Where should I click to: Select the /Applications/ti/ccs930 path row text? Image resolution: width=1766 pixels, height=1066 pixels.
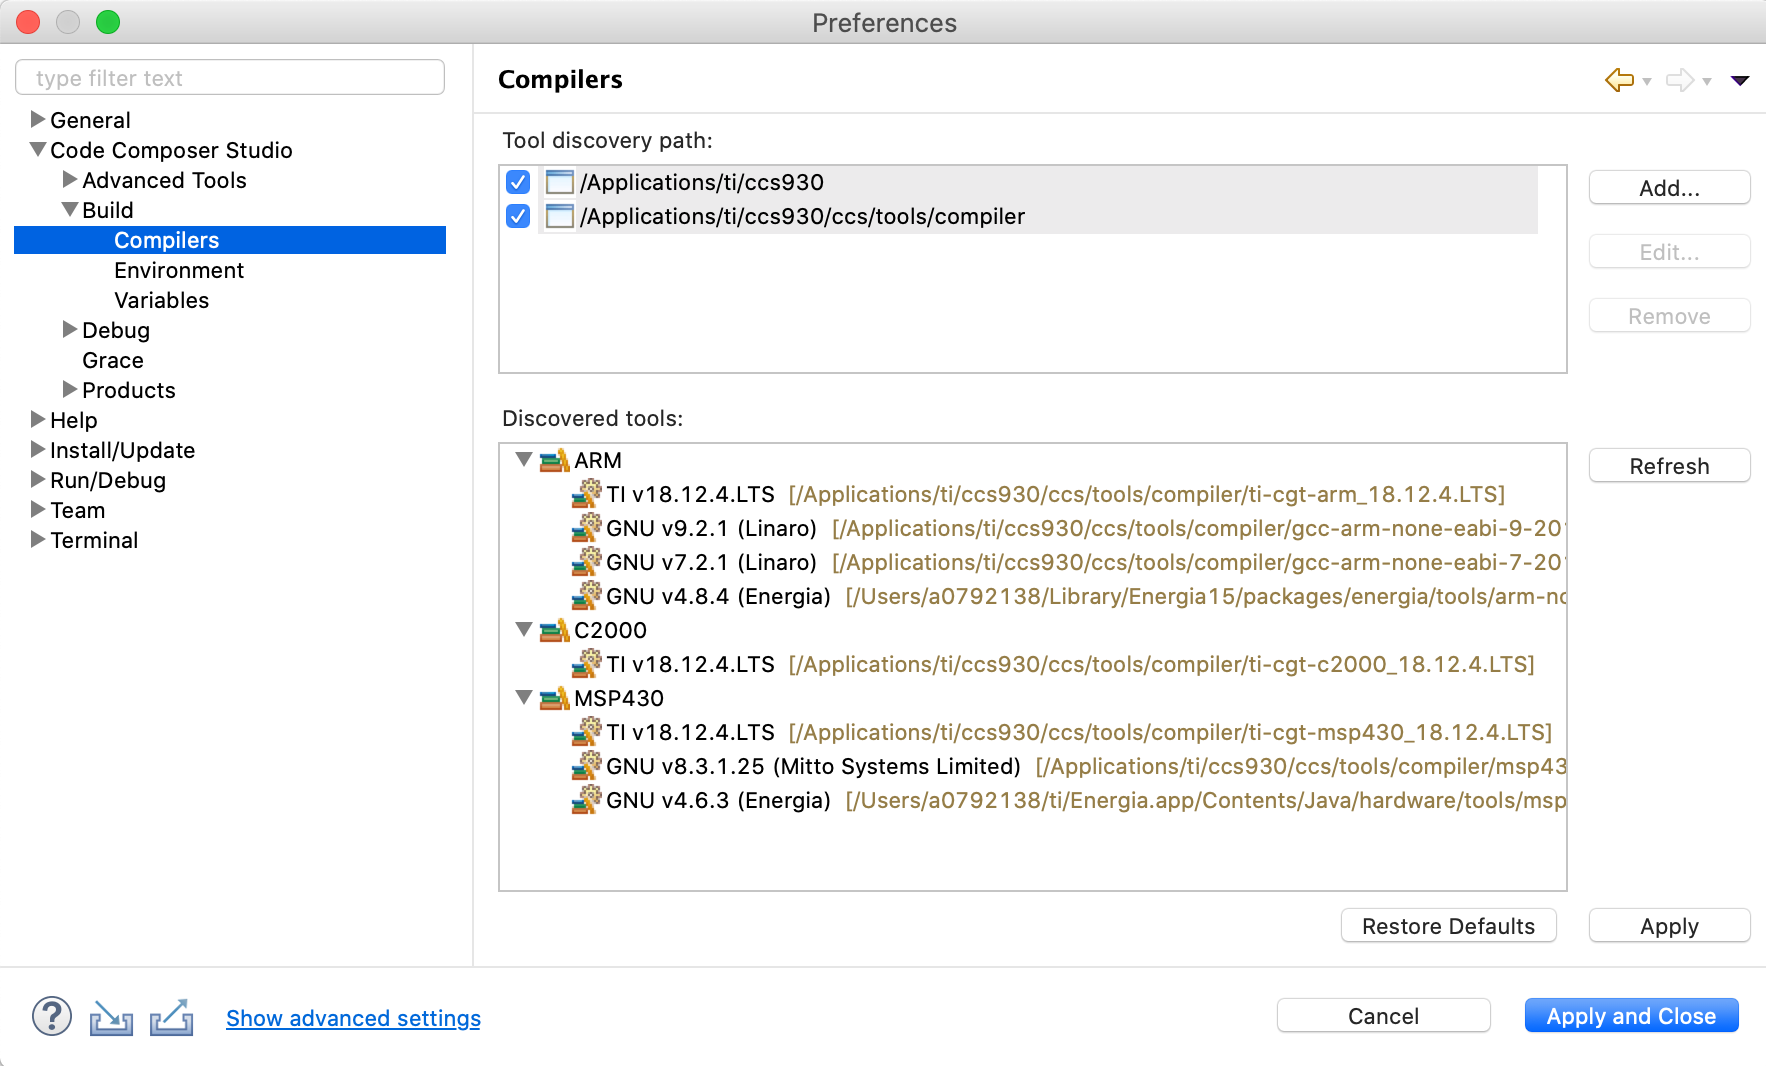701,182
